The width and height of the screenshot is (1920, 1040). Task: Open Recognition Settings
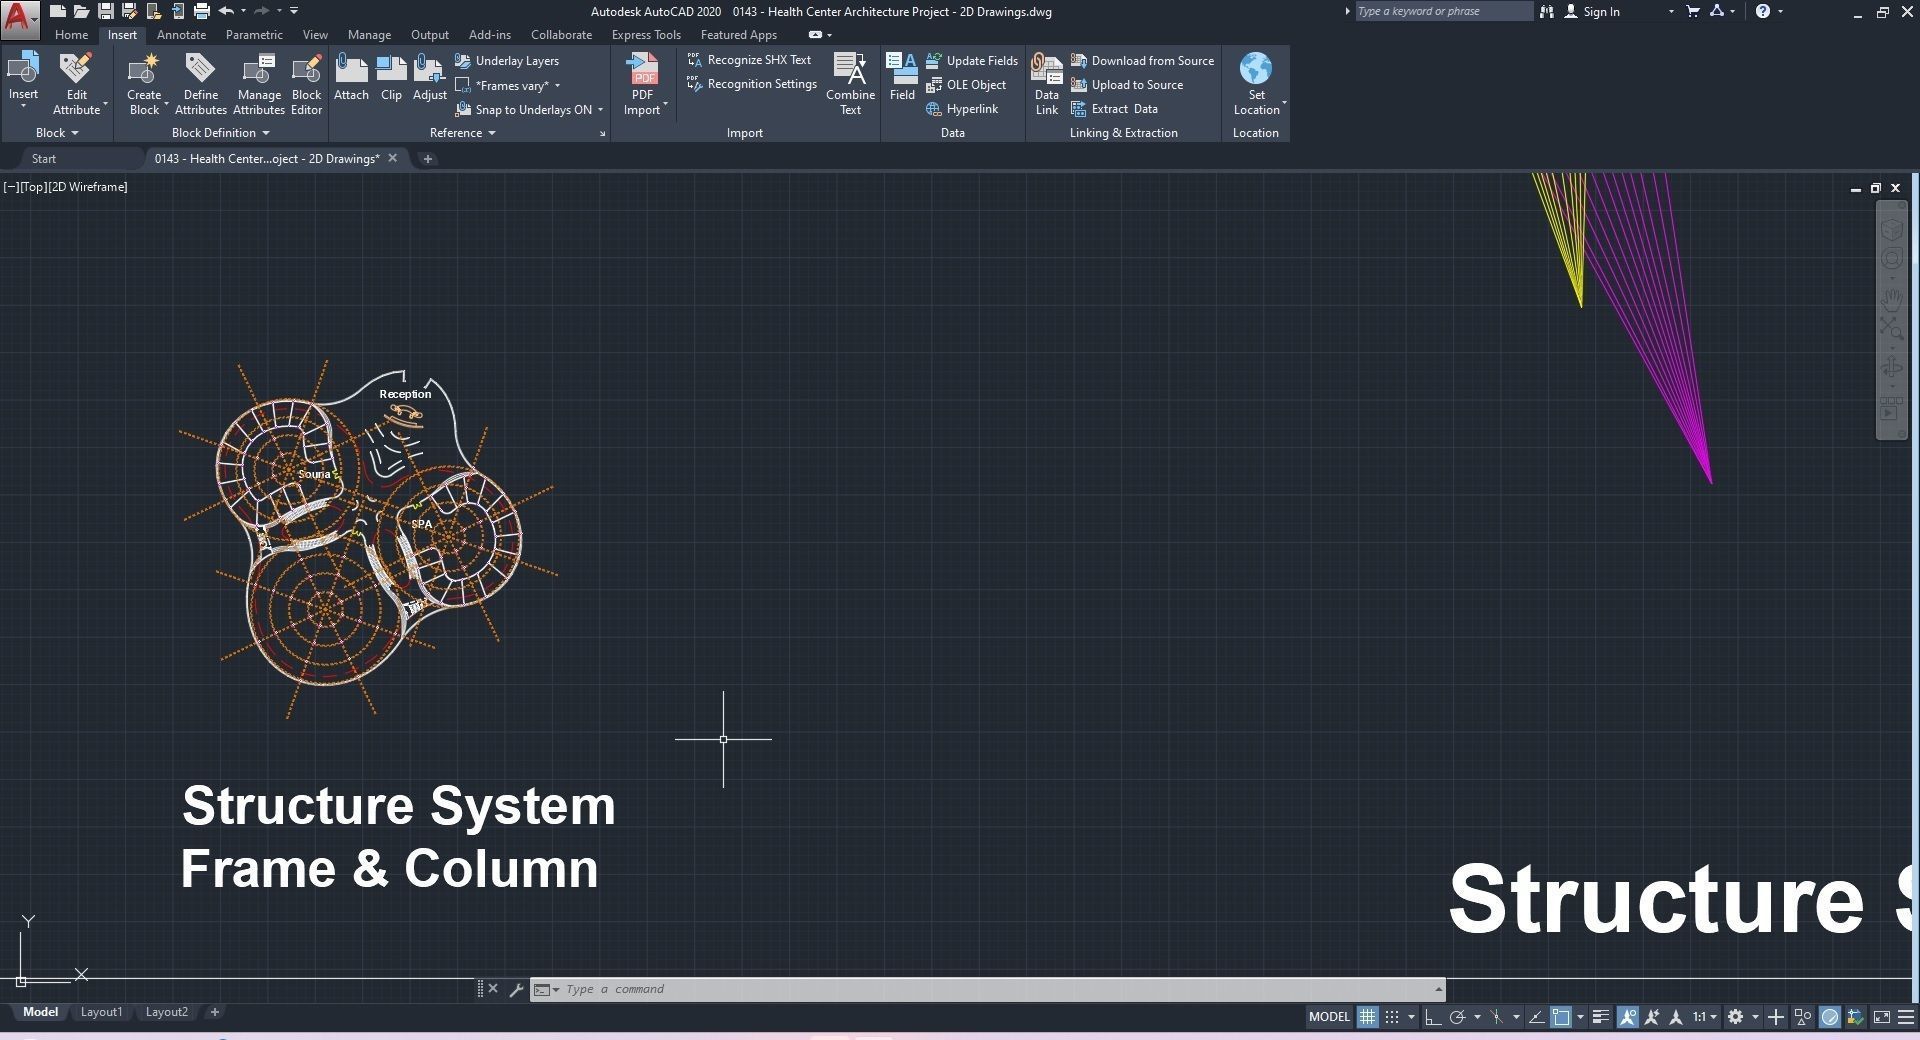752,84
